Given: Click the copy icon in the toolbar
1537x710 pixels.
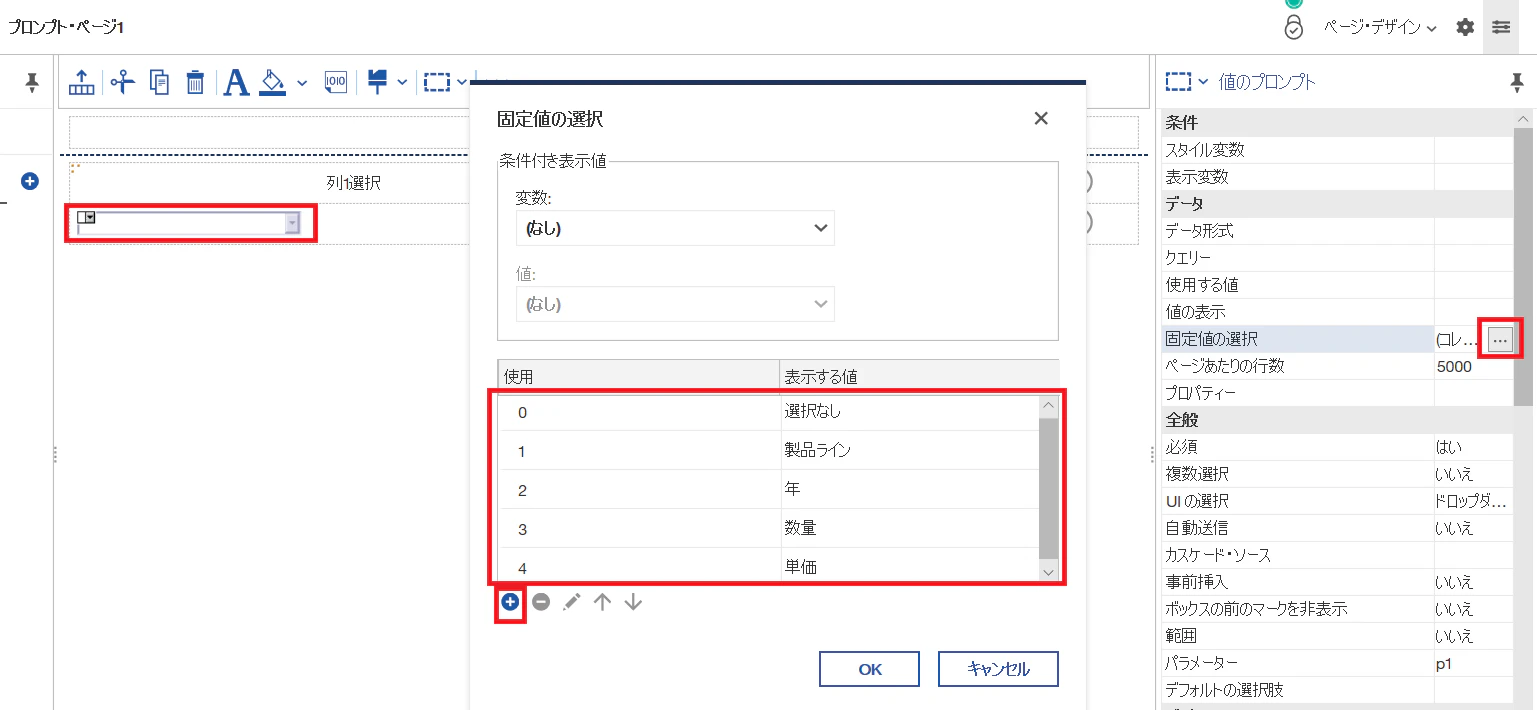Looking at the screenshot, I should [159, 82].
